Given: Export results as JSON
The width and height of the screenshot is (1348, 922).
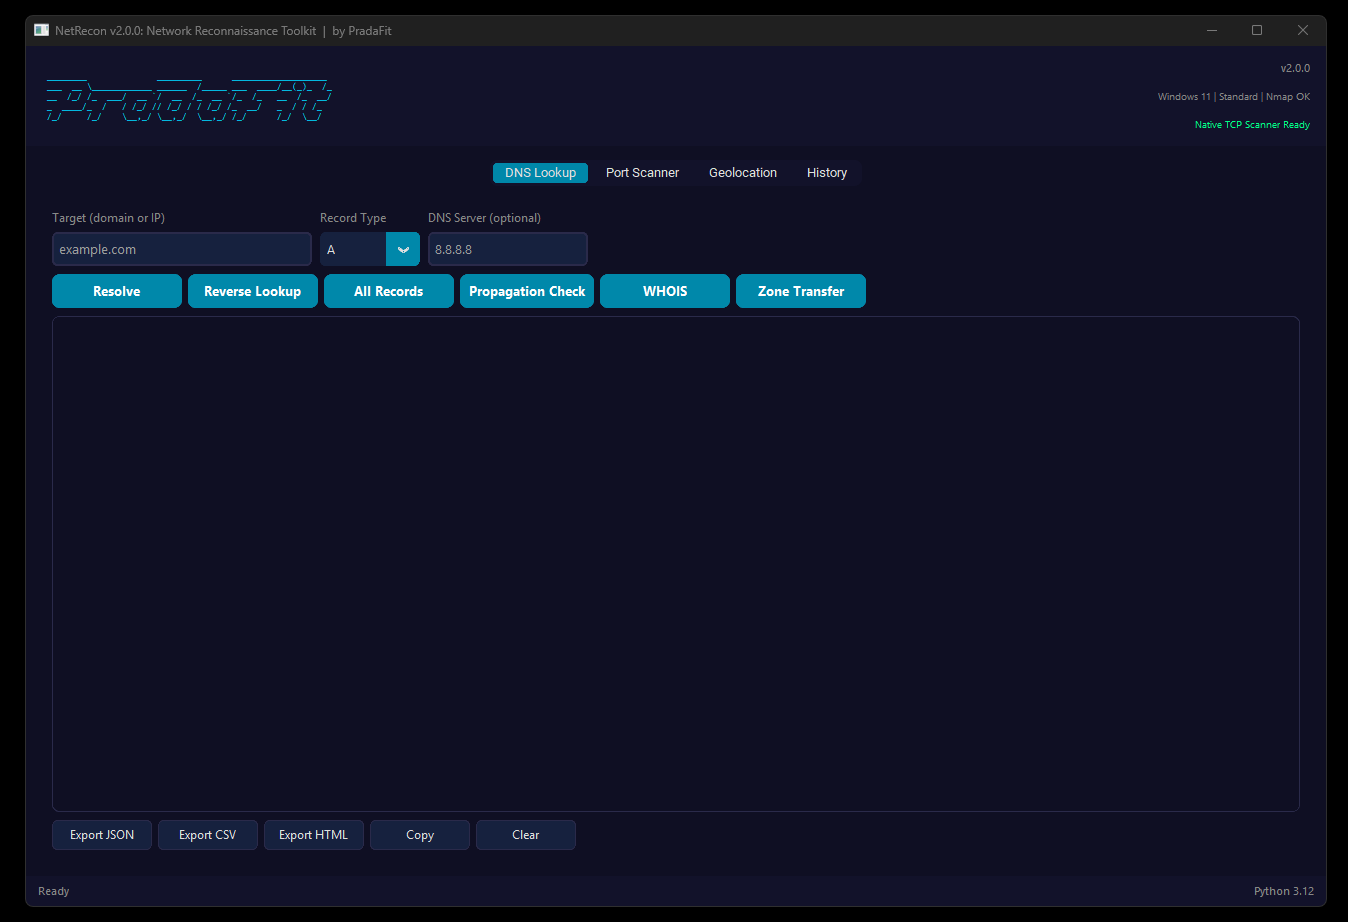Looking at the screenshot, I should 102,835.
